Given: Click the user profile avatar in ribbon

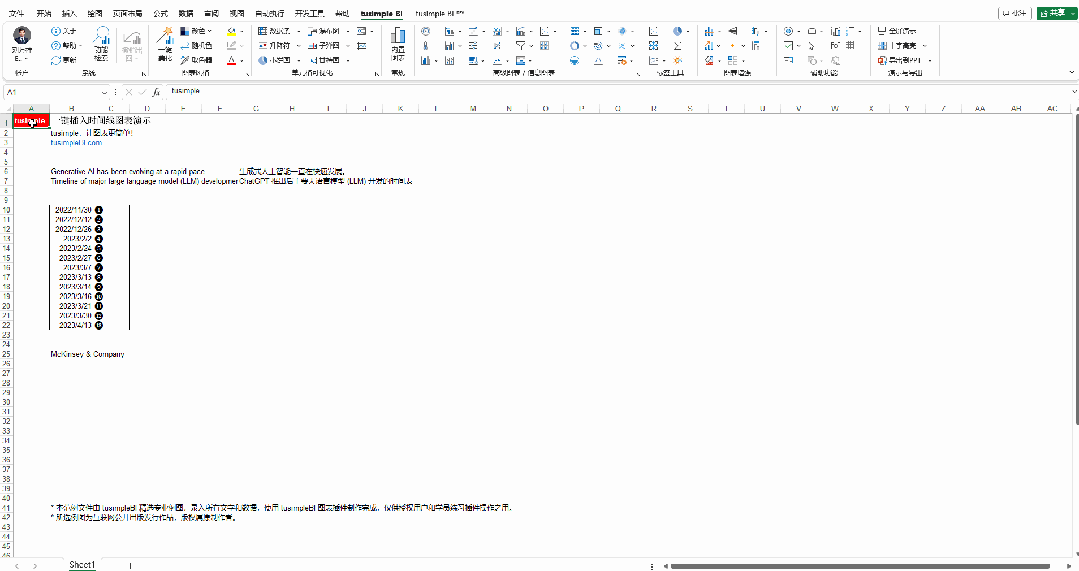Looking at the screenshot, I should click(21, 36).
